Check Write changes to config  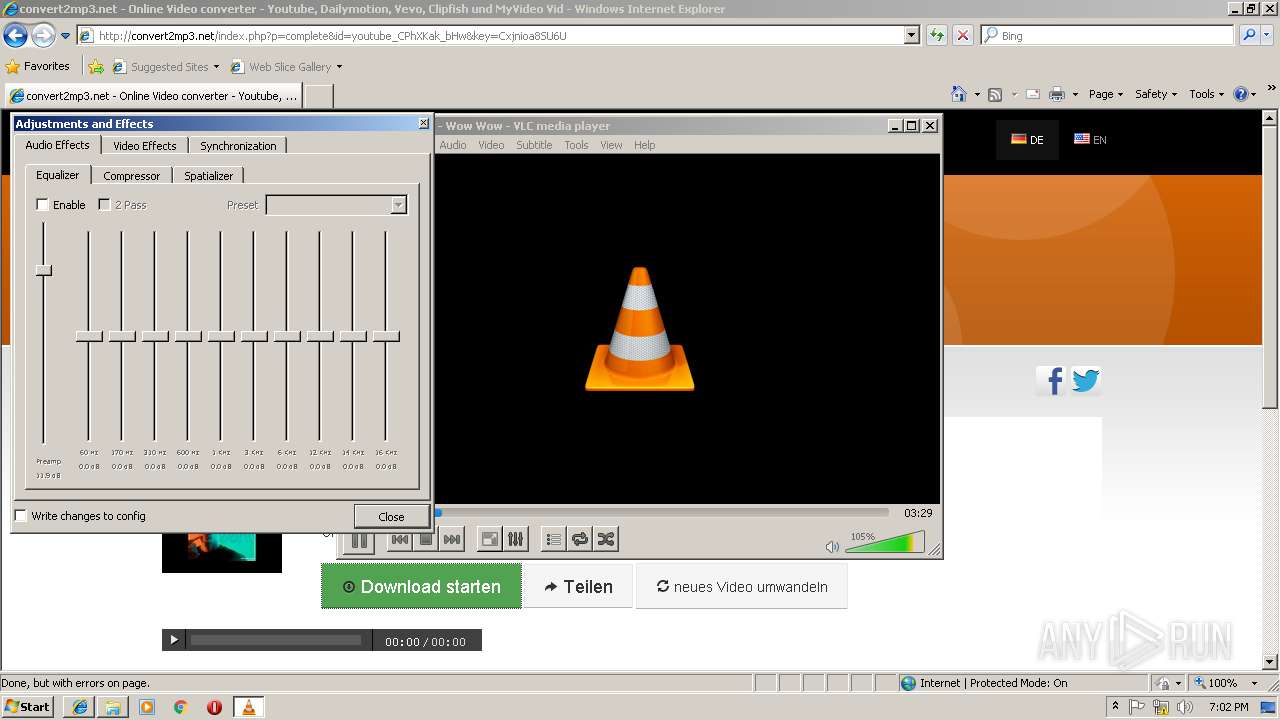21,516
